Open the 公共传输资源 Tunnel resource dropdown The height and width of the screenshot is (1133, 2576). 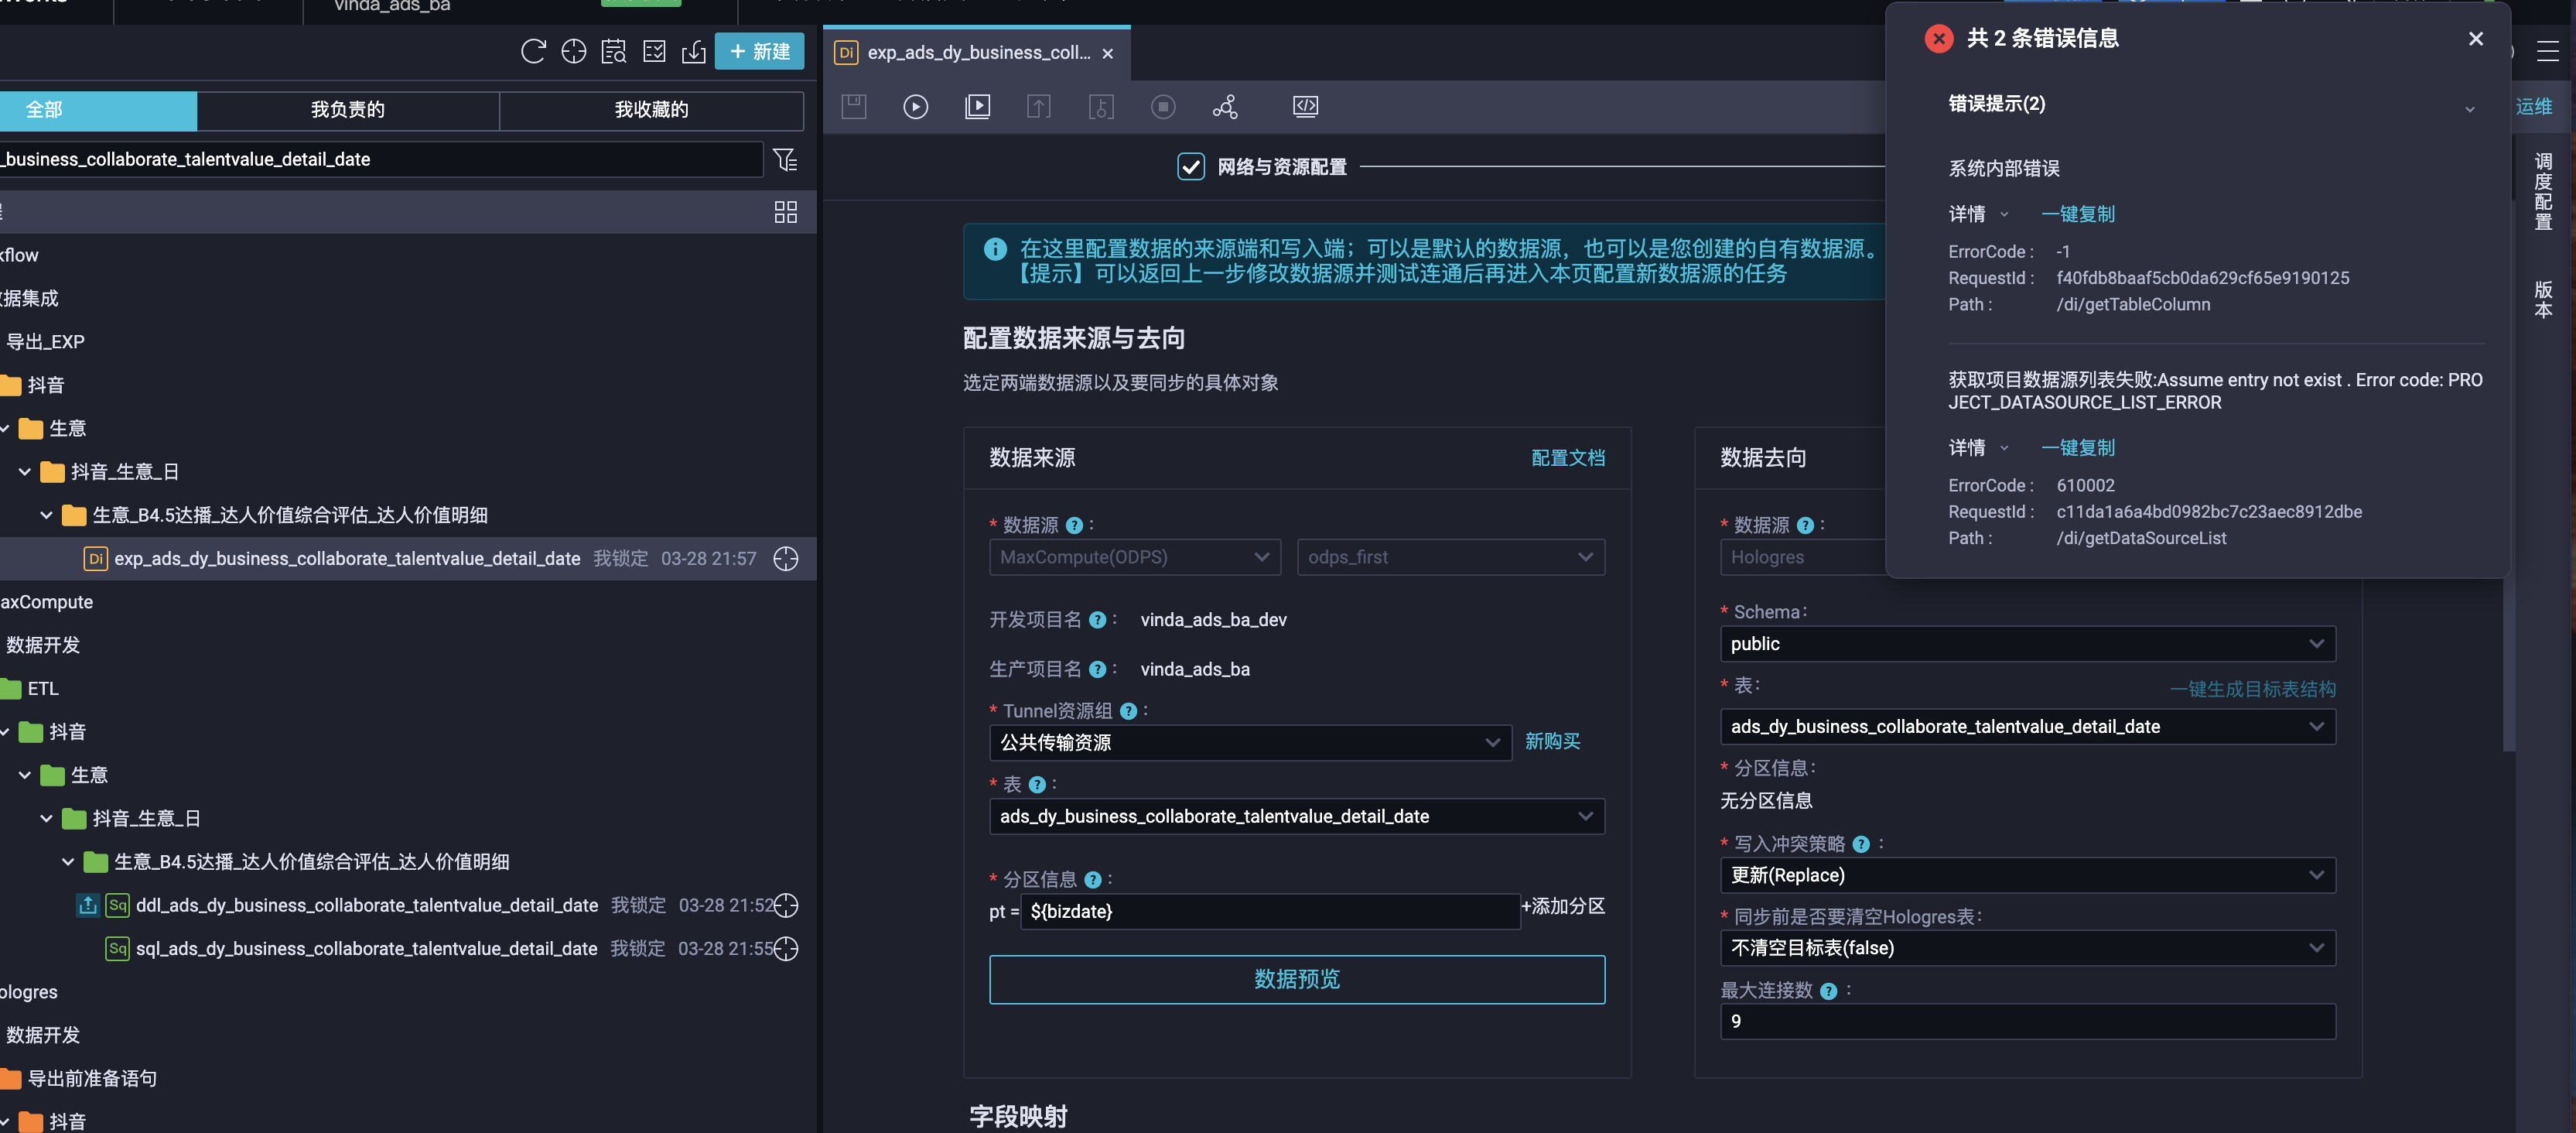[x=1251, y=743]
